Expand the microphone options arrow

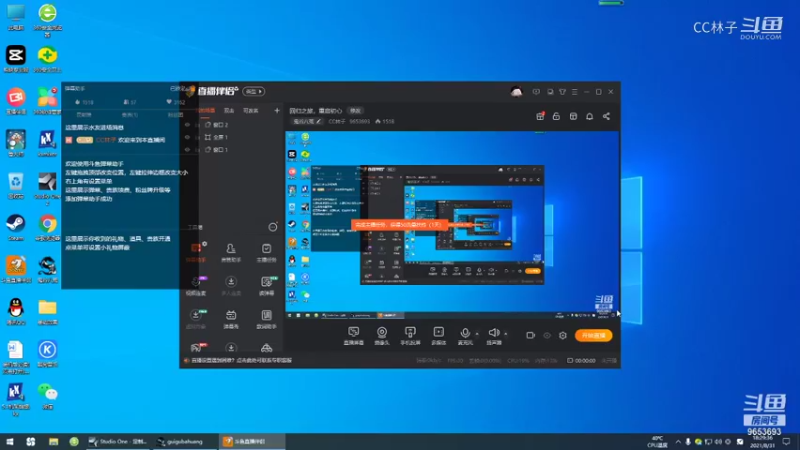click(x=477, y=334)
